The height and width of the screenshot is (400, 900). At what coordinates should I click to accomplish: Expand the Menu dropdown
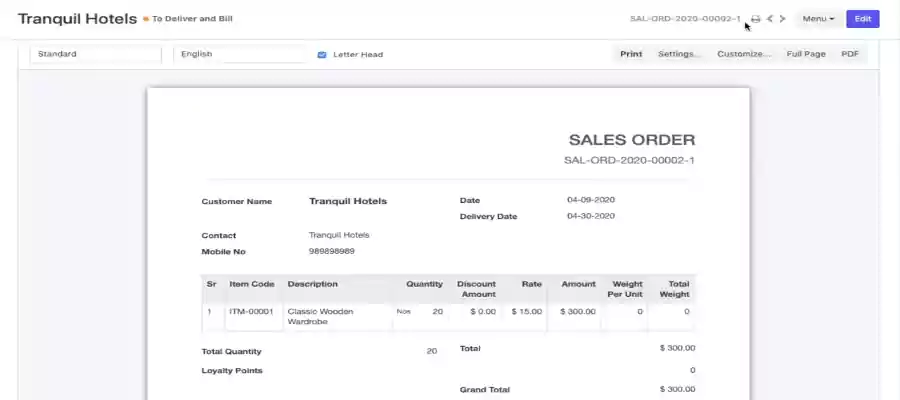tap(818, 19)
